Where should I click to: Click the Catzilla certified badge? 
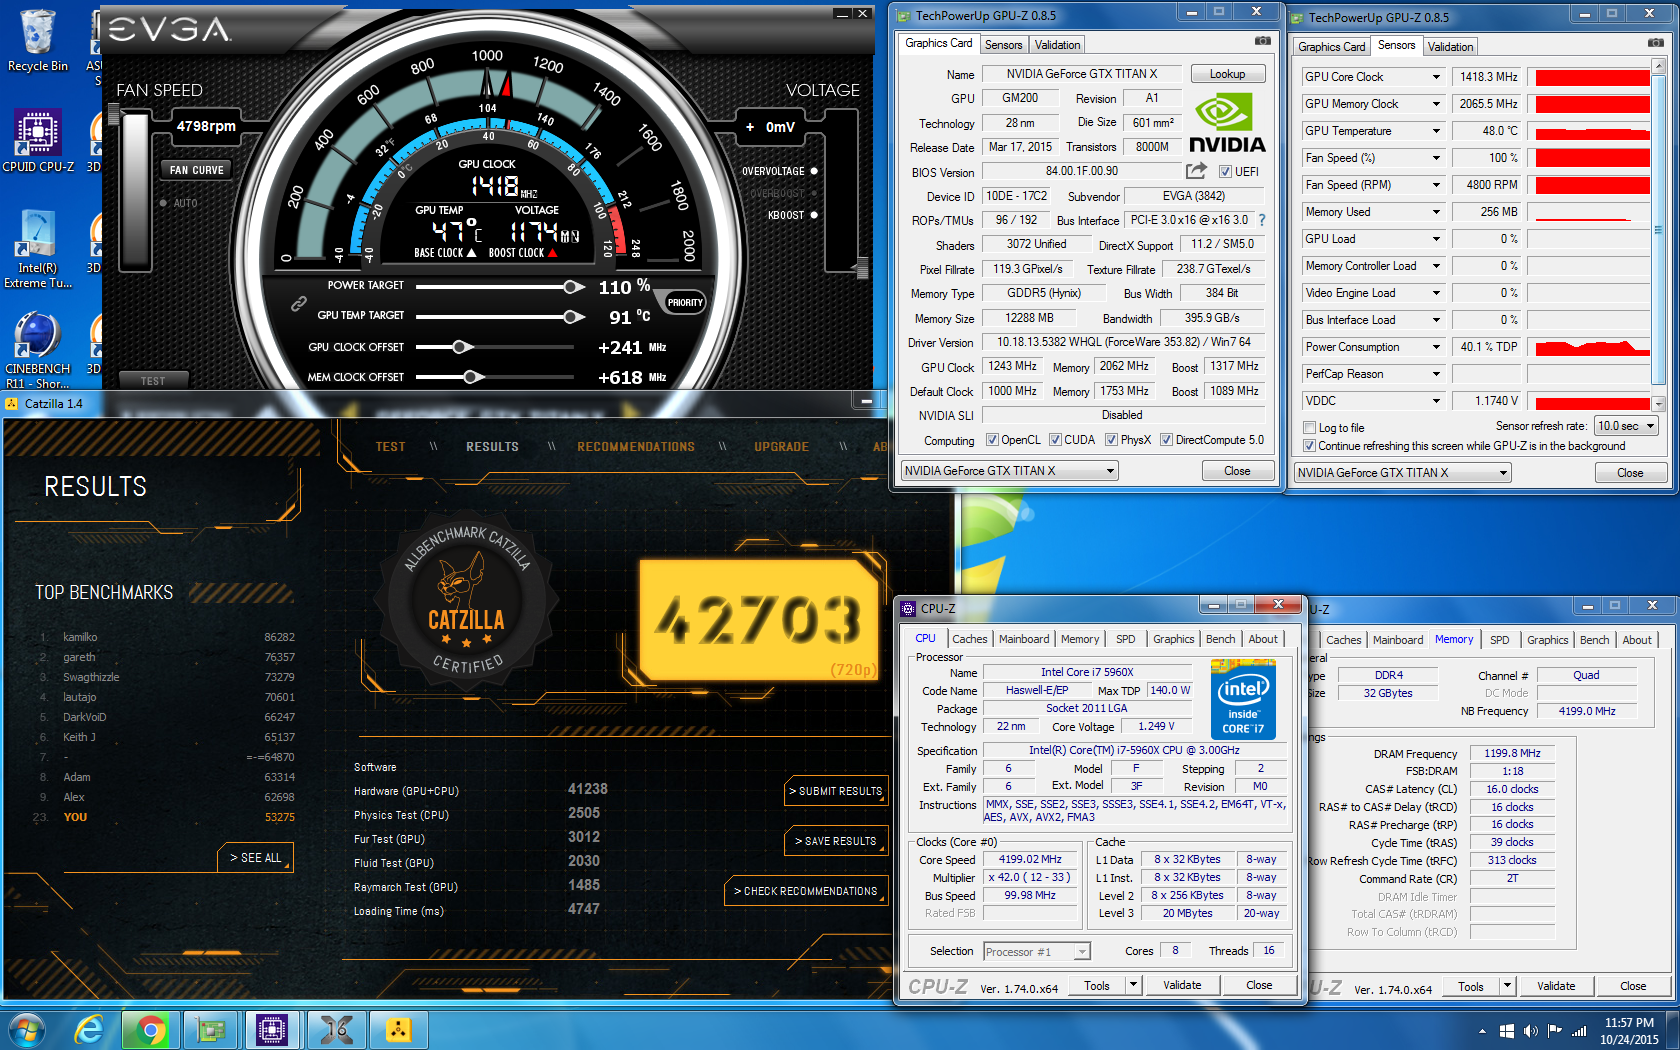pos(467,600)
